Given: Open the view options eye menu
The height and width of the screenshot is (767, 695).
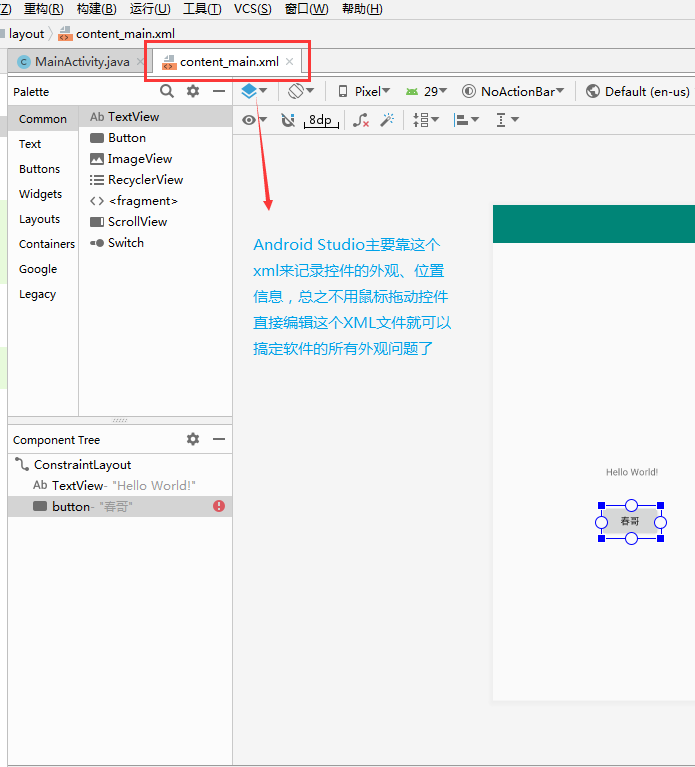Looking at the screenshot, I should pyautogui.click(x=254, y=120).
